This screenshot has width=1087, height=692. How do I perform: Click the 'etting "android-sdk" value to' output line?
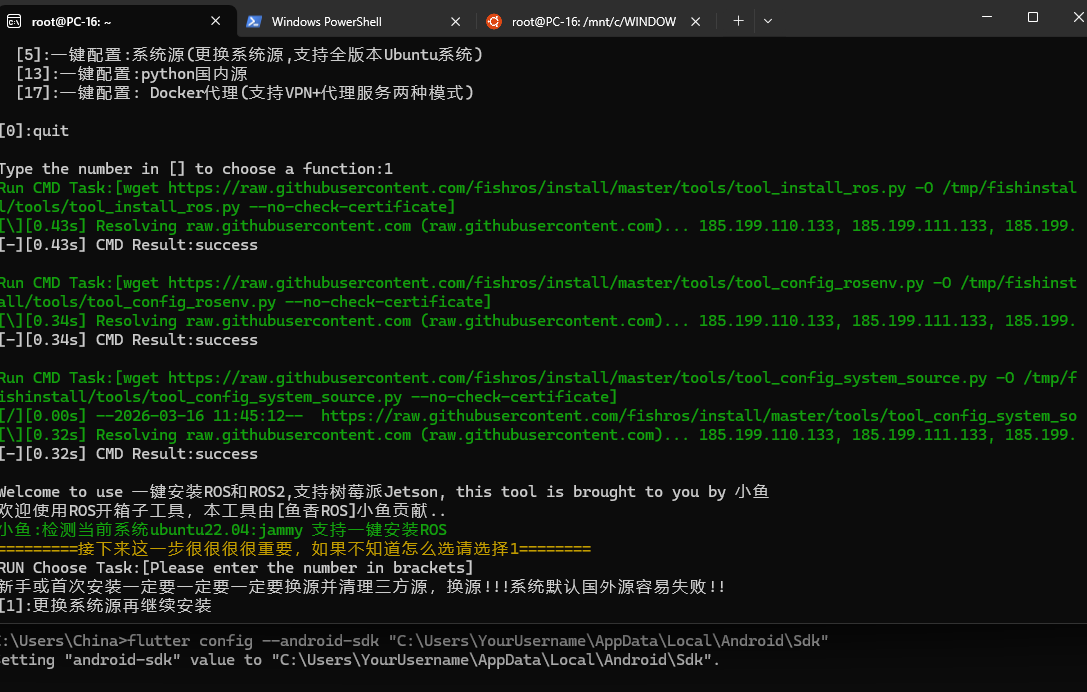tap(360, 659)
